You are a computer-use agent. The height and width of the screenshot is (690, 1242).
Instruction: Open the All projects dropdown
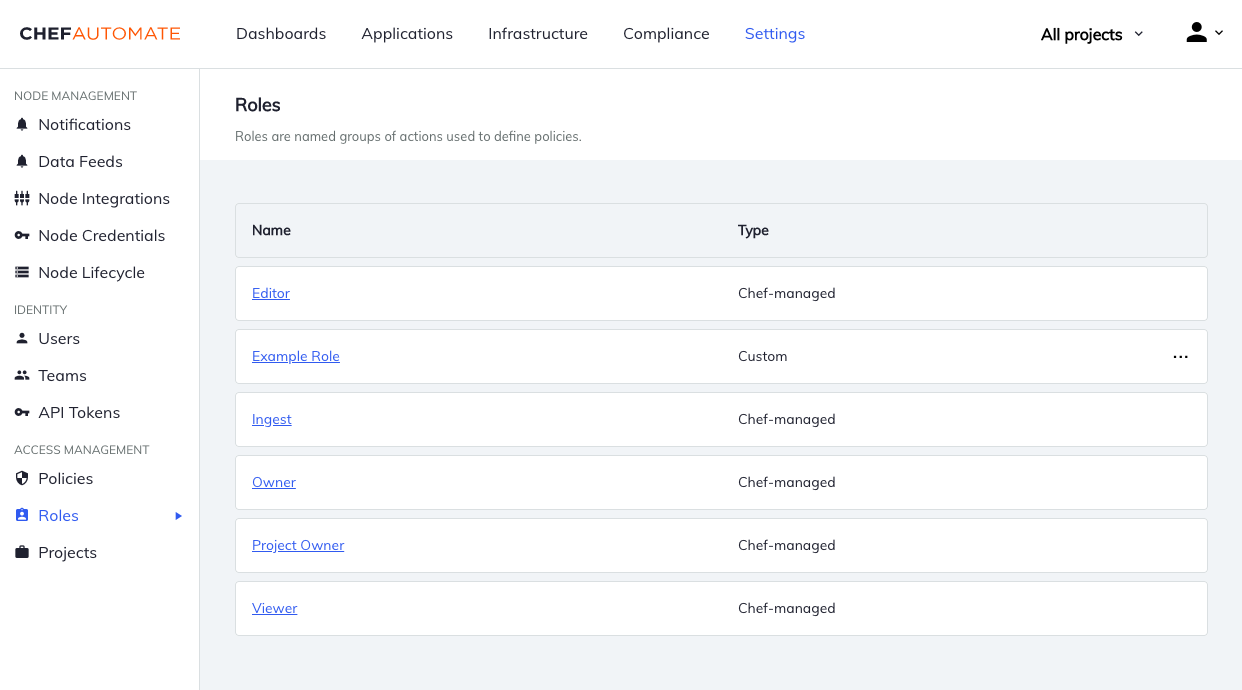1090,34
